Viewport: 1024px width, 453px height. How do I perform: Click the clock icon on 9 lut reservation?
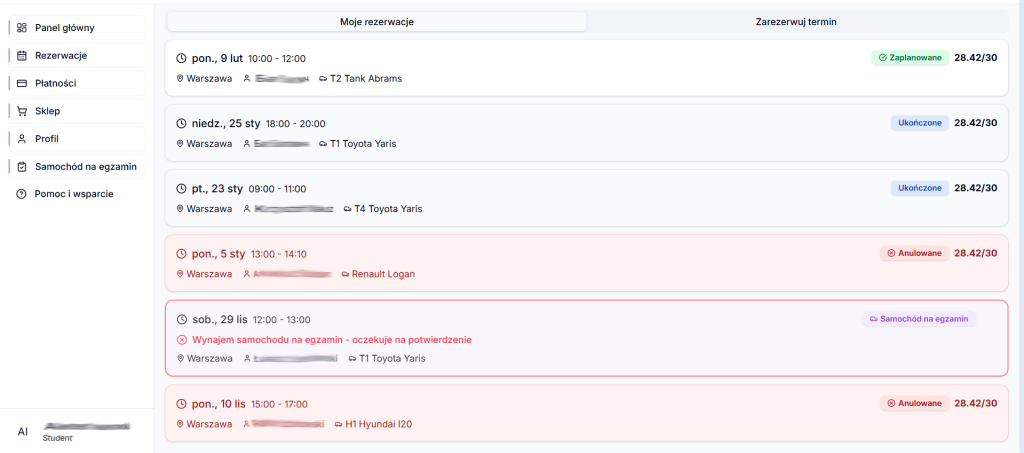tap(181, 59)
